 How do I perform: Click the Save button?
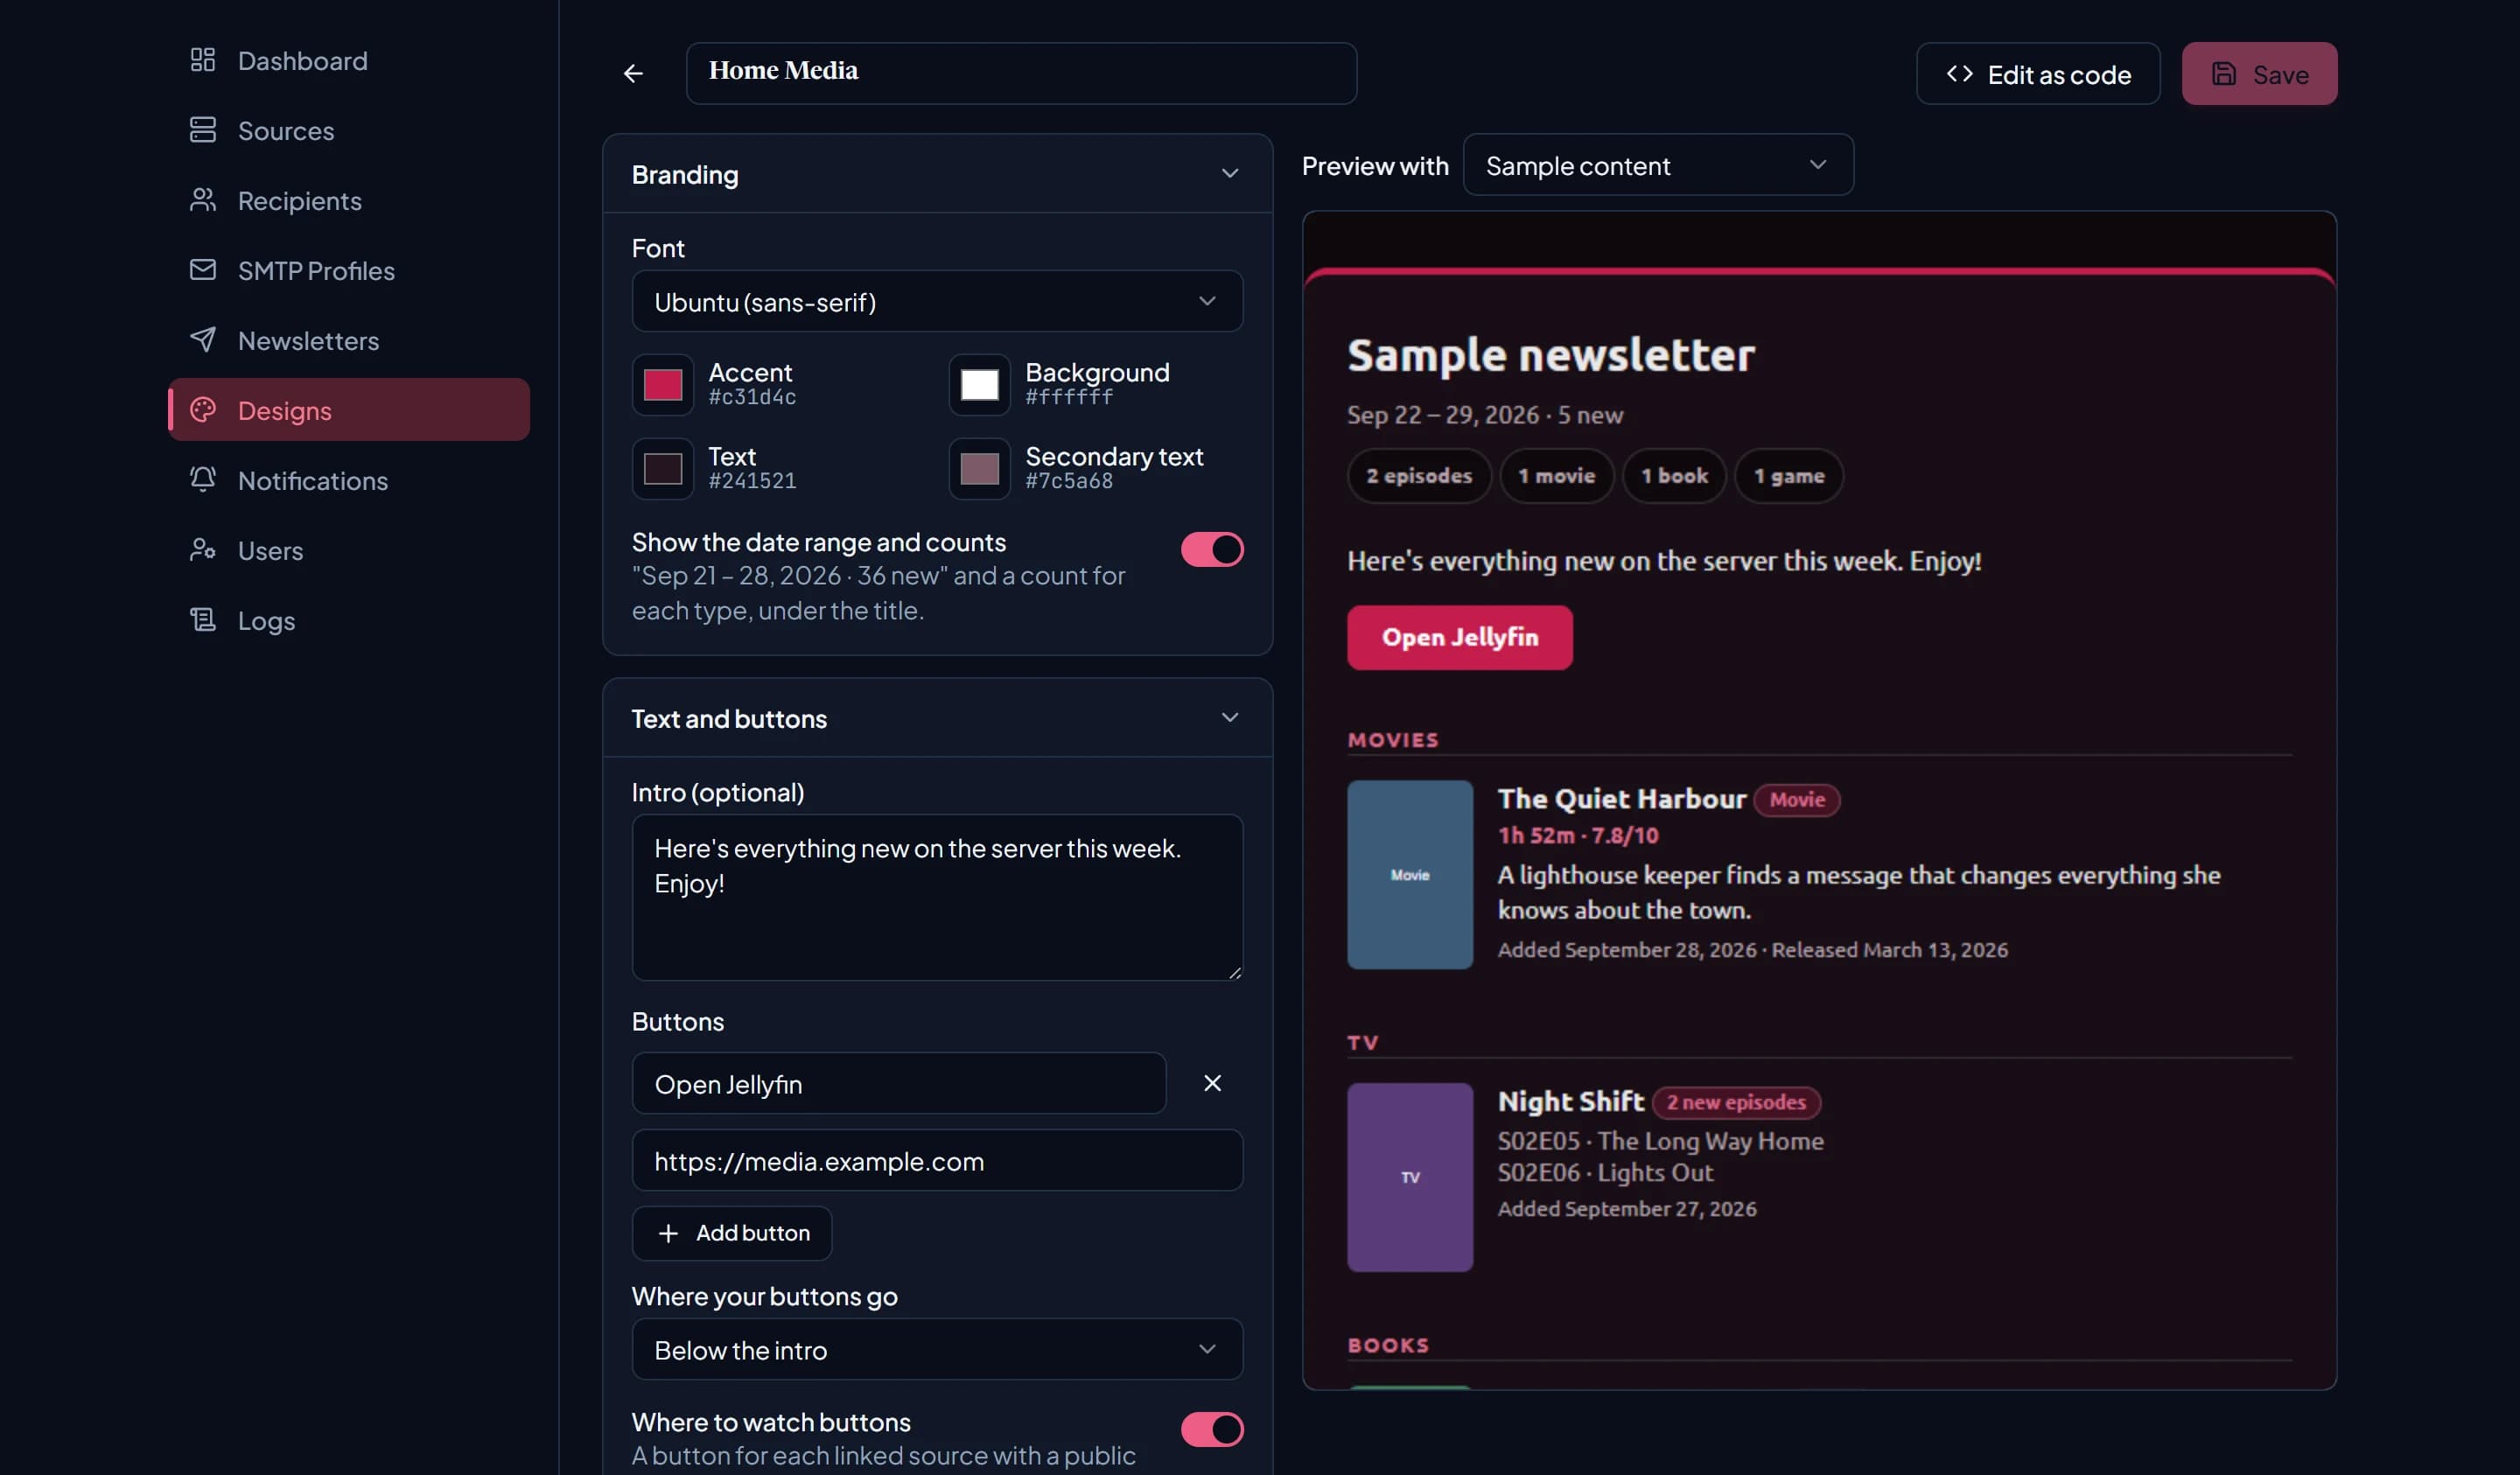pyautogui.click(x=2259, y=74)
